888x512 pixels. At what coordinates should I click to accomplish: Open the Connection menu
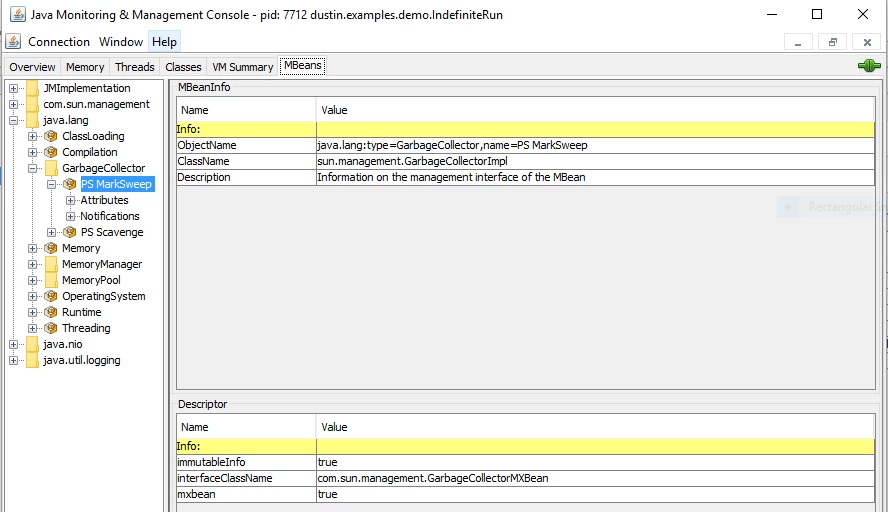click(59, 42)
